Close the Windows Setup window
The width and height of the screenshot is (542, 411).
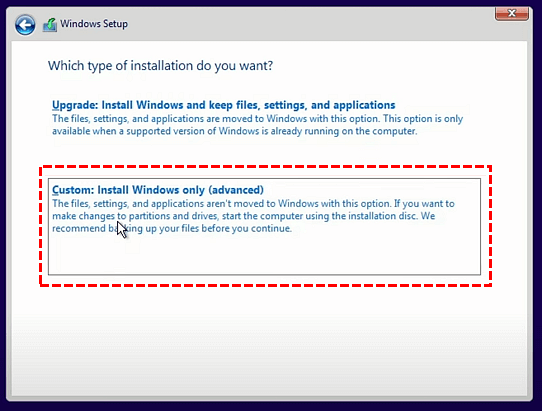(512, 14)
